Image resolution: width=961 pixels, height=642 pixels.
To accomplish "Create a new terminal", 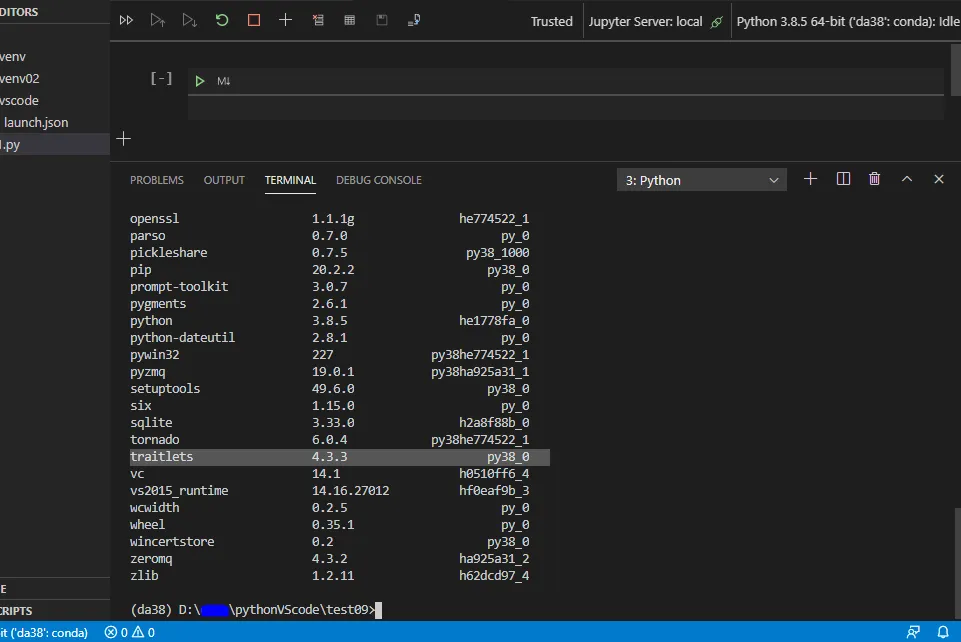I will (x=811, y=179).
